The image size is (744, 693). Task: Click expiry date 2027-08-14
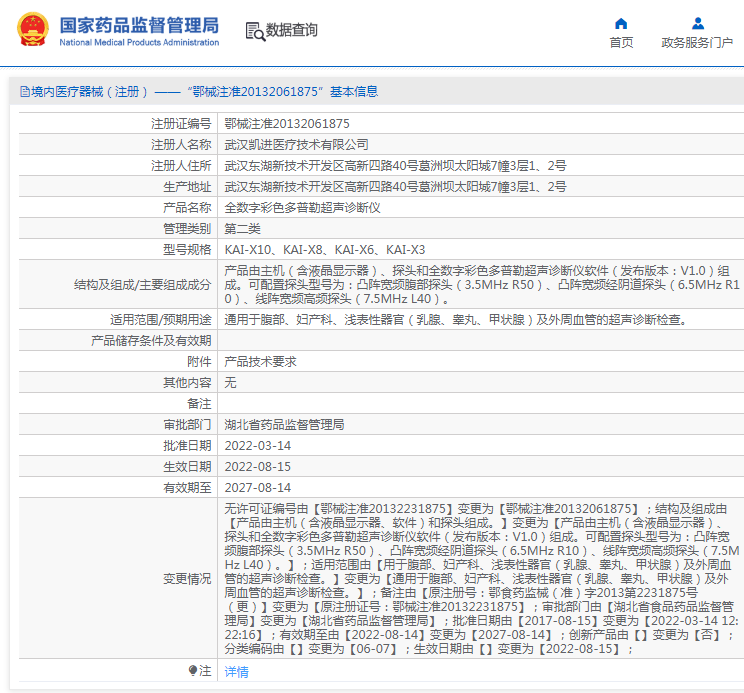pyautogui.click(x=258, y=488)
